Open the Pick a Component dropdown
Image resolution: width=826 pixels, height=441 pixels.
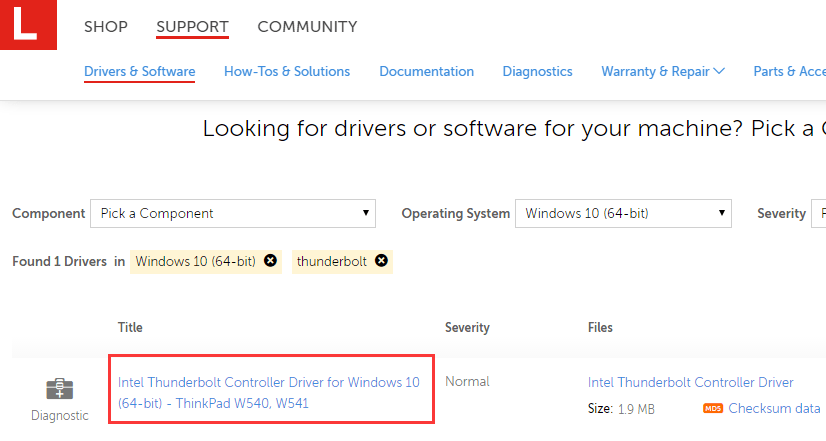(233, 213)
